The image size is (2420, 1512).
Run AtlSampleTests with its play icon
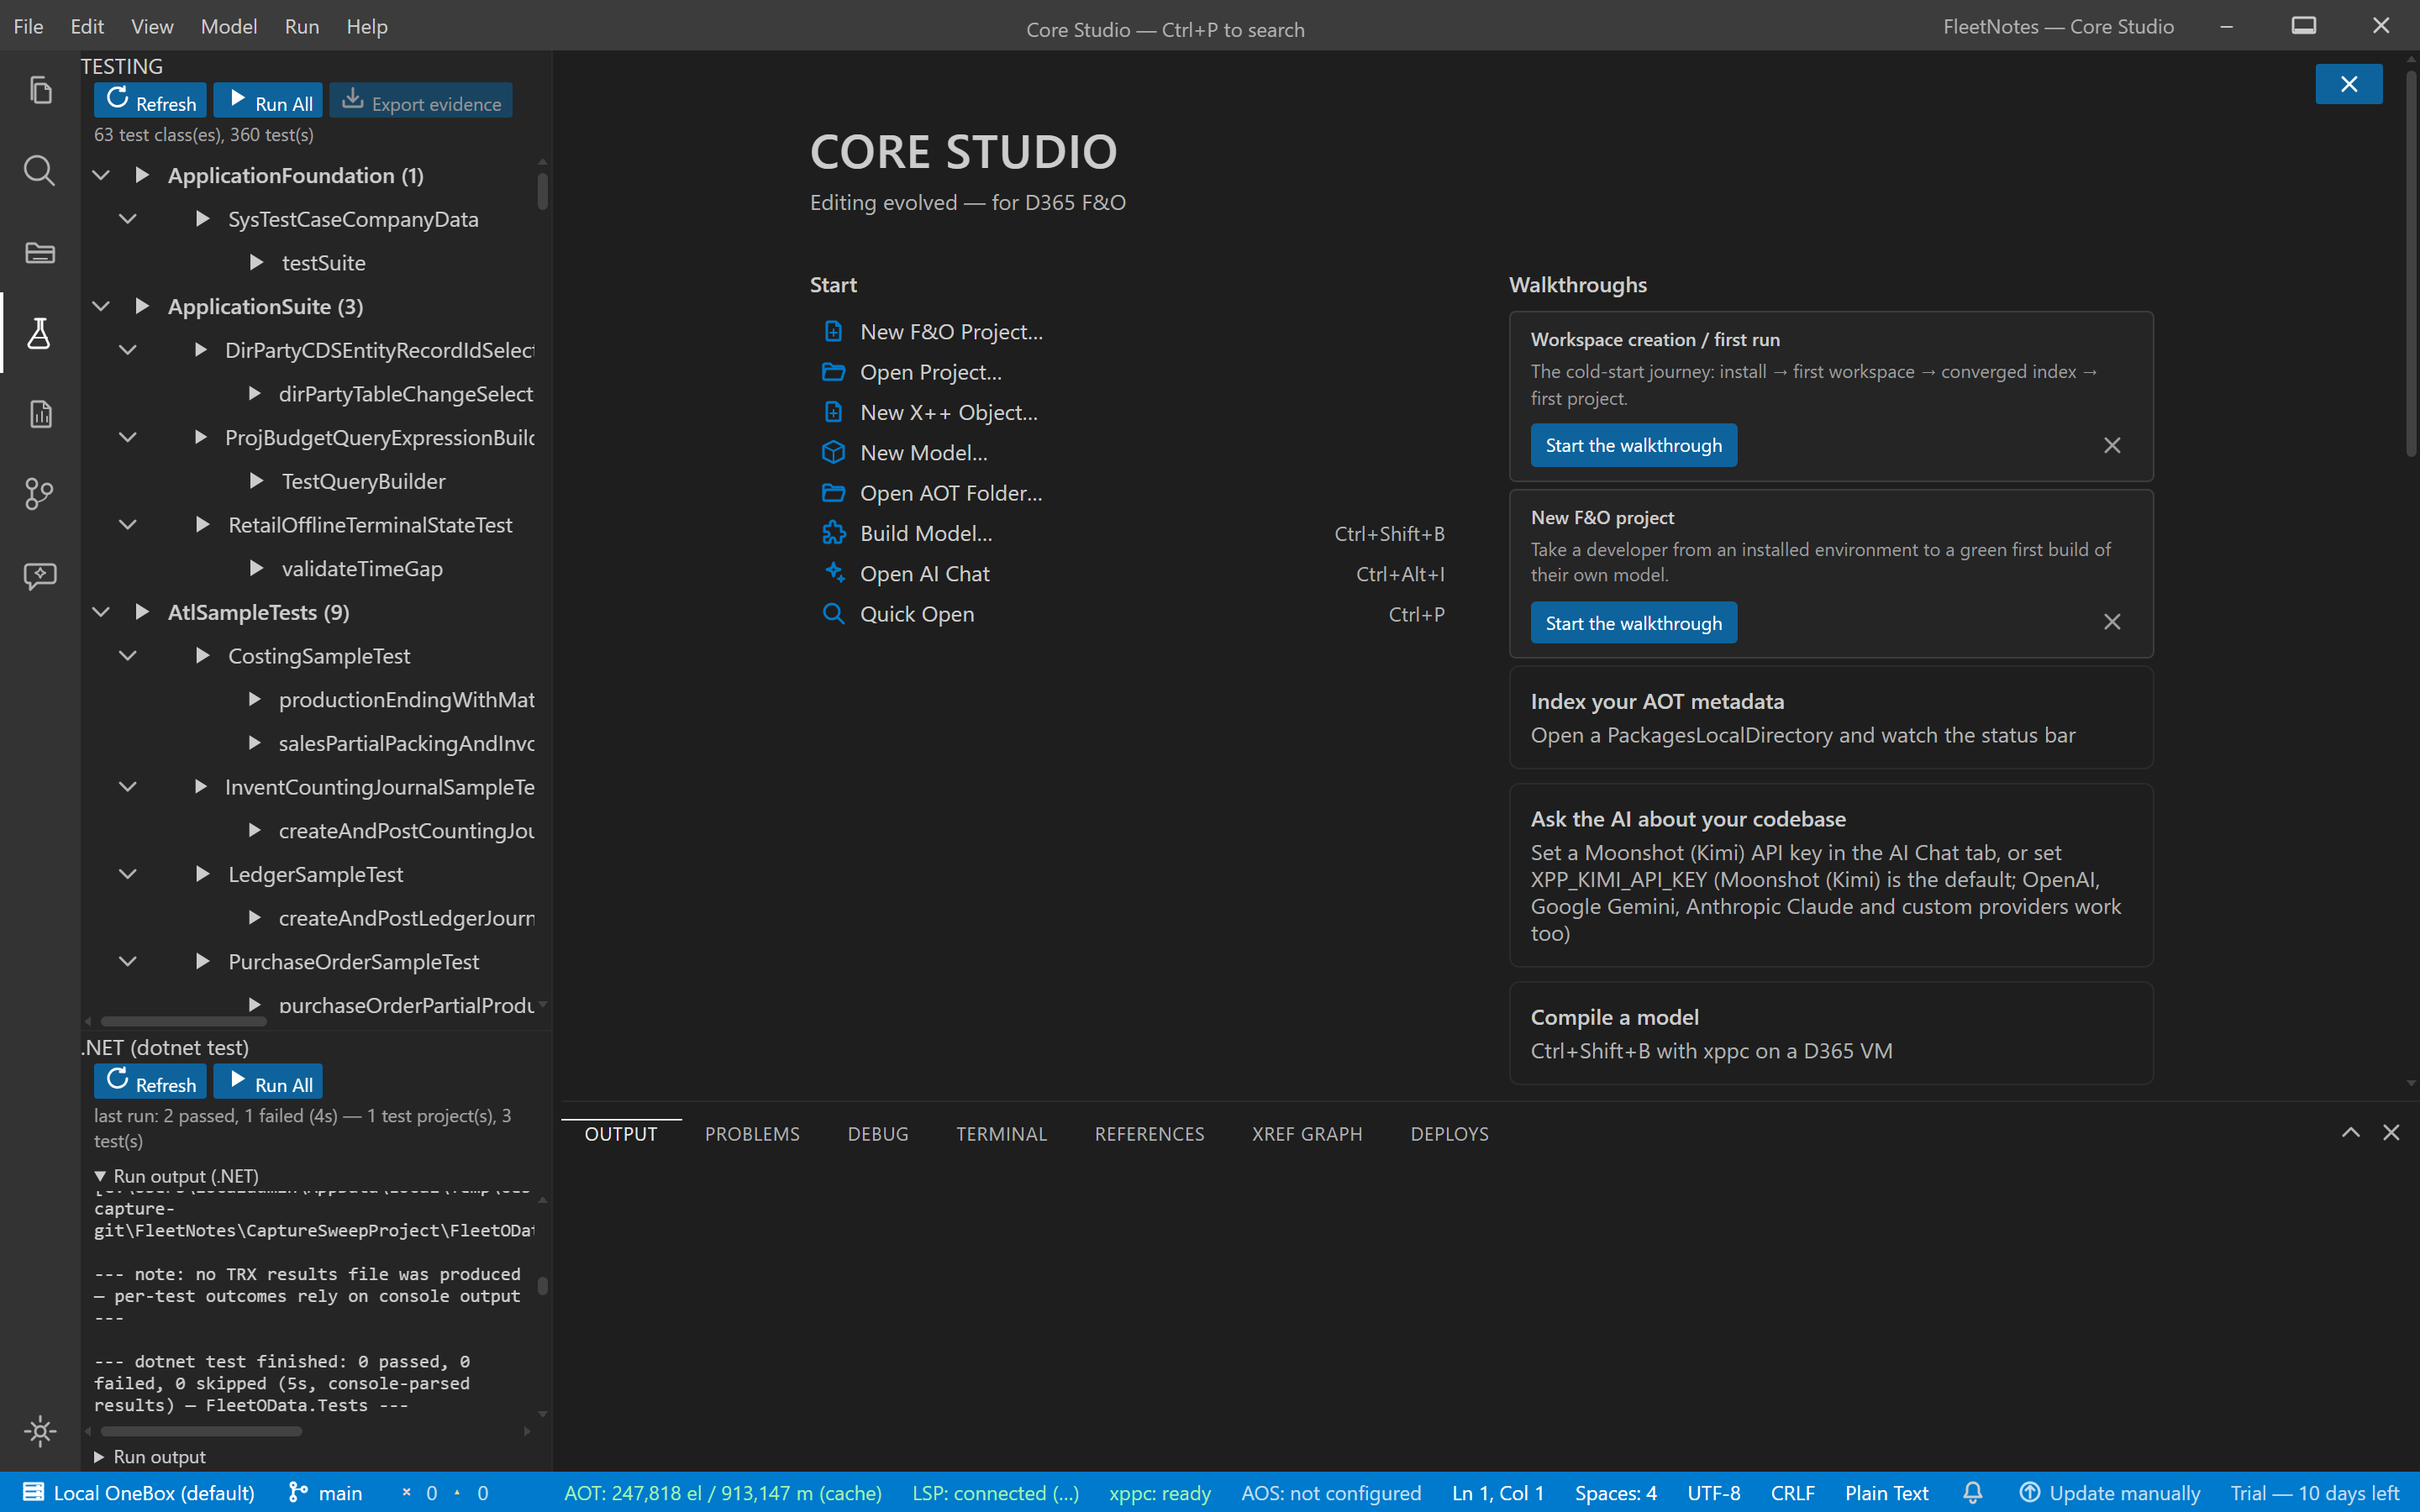pos(142,611)
